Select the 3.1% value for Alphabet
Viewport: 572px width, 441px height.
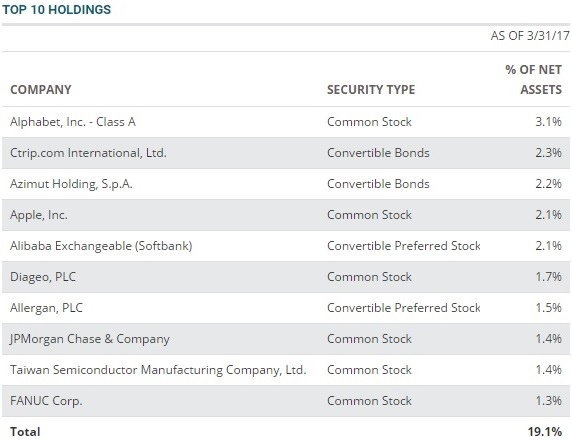point(549,122)
